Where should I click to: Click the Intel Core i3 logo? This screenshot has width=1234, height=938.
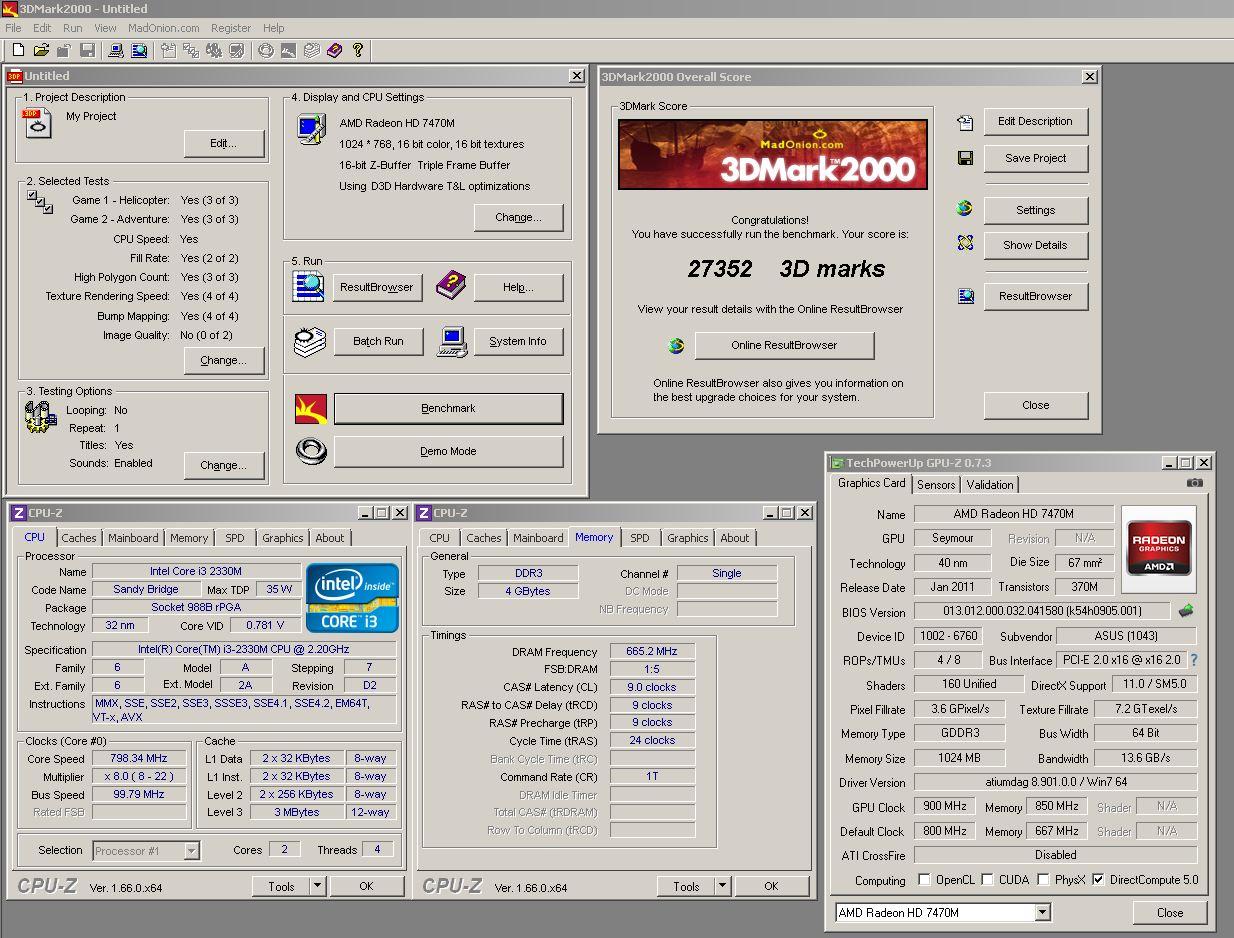tap(352, 597)
